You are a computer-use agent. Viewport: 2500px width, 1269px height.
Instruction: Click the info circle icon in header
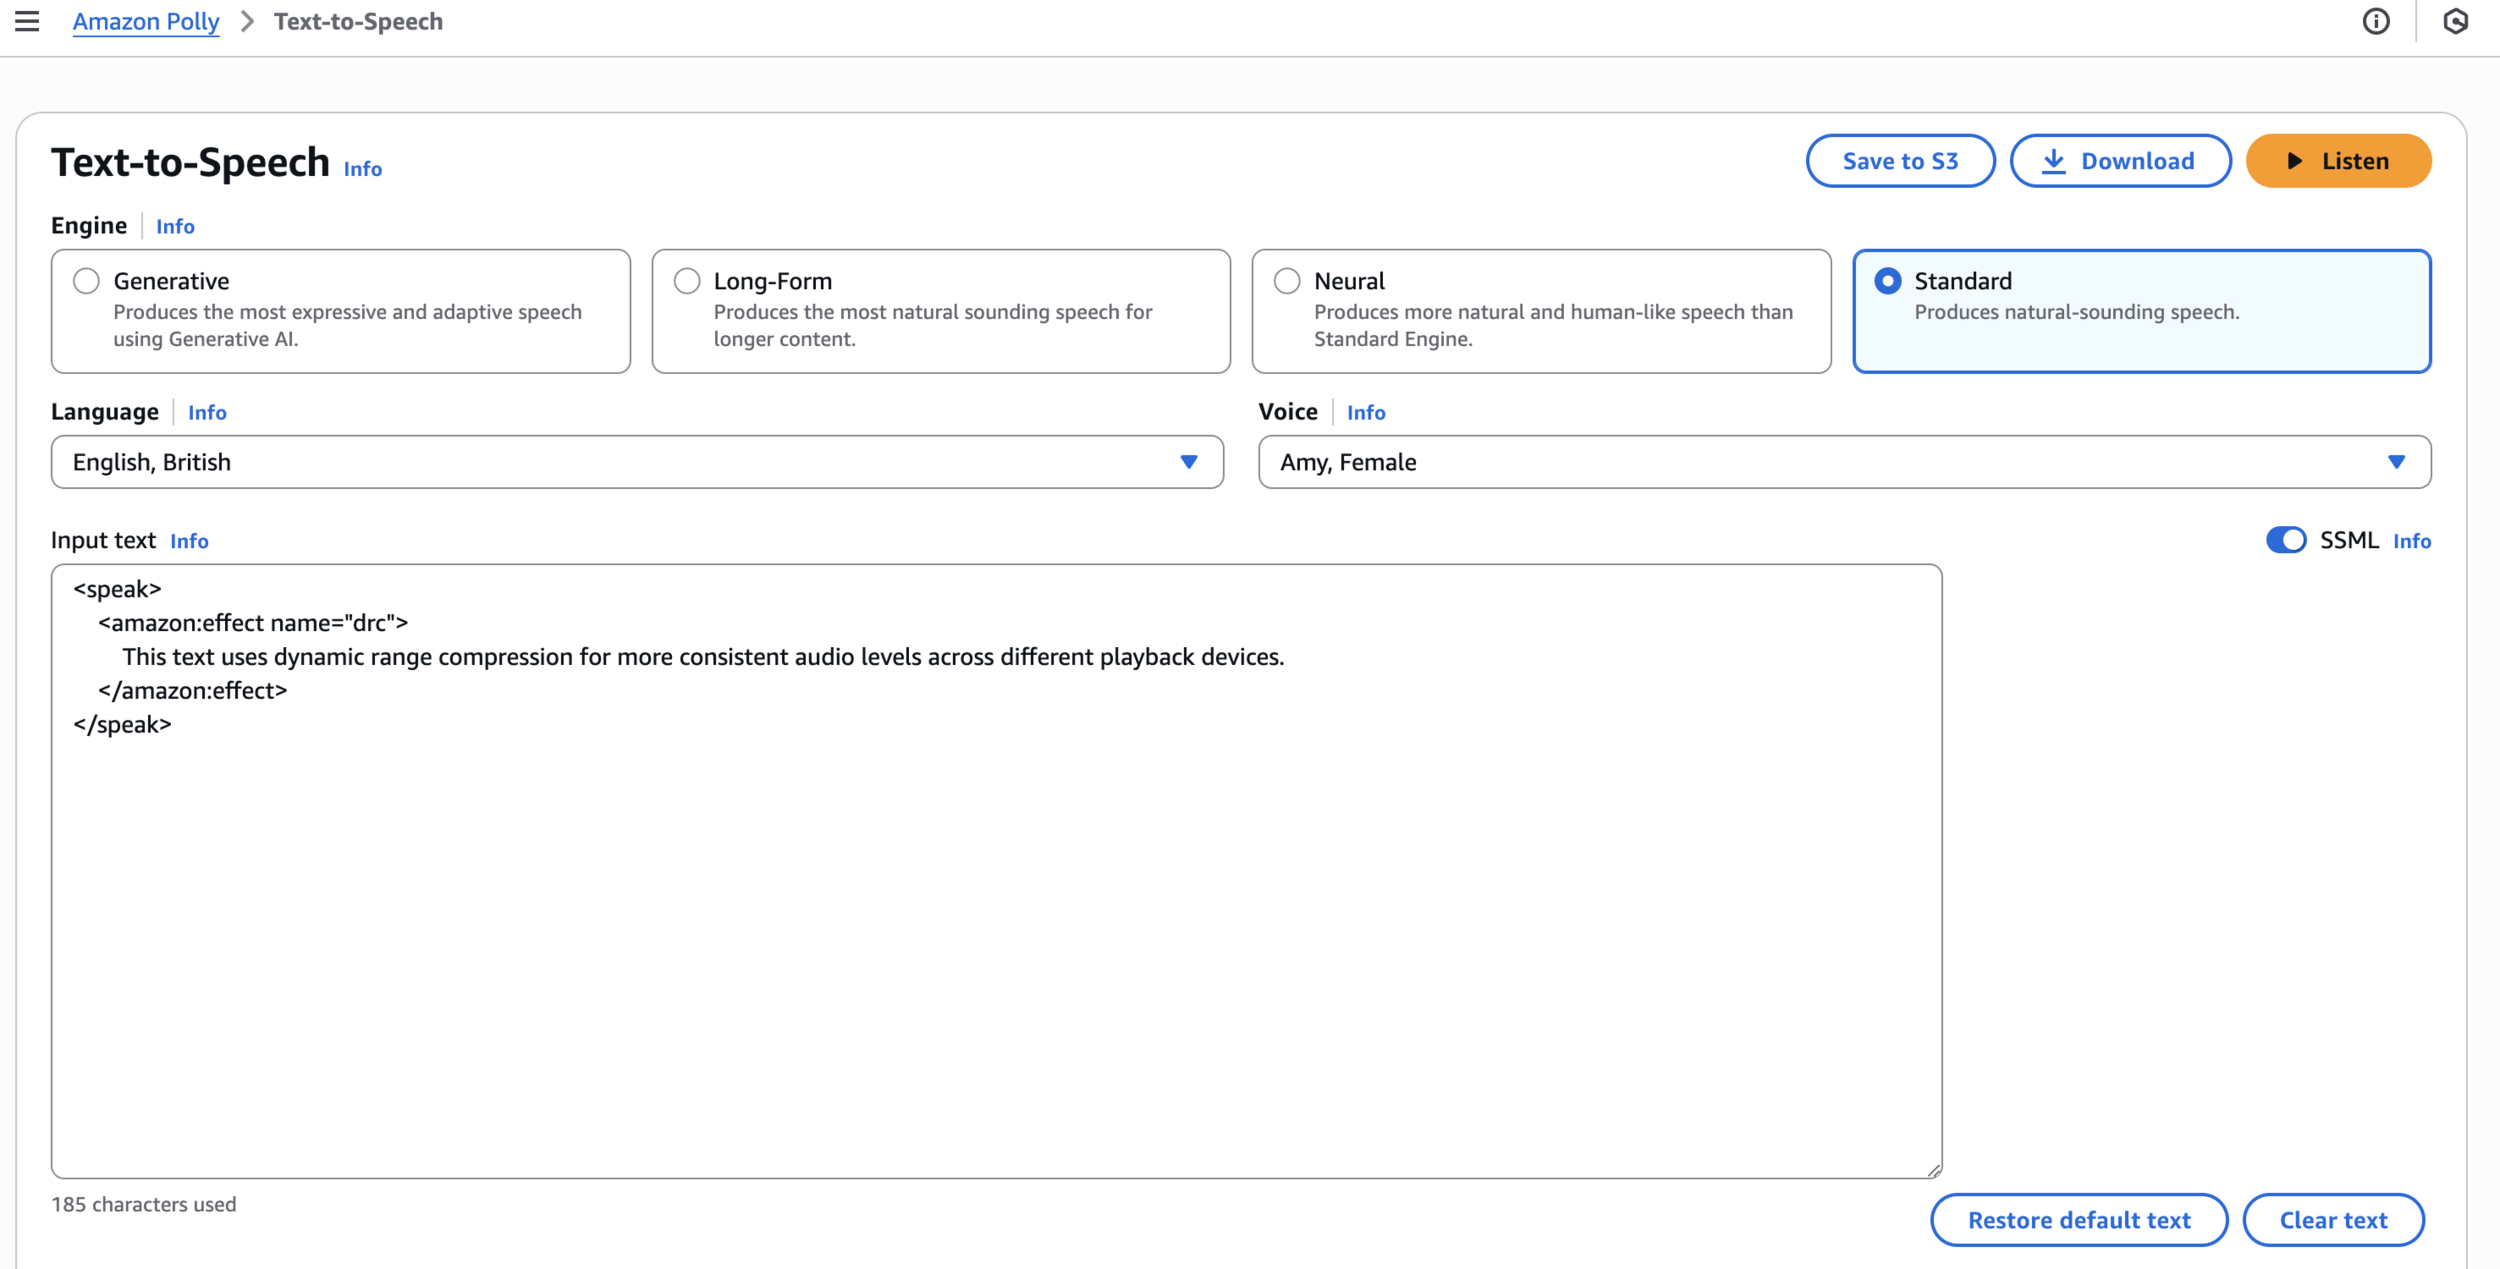click(2376, 21)
